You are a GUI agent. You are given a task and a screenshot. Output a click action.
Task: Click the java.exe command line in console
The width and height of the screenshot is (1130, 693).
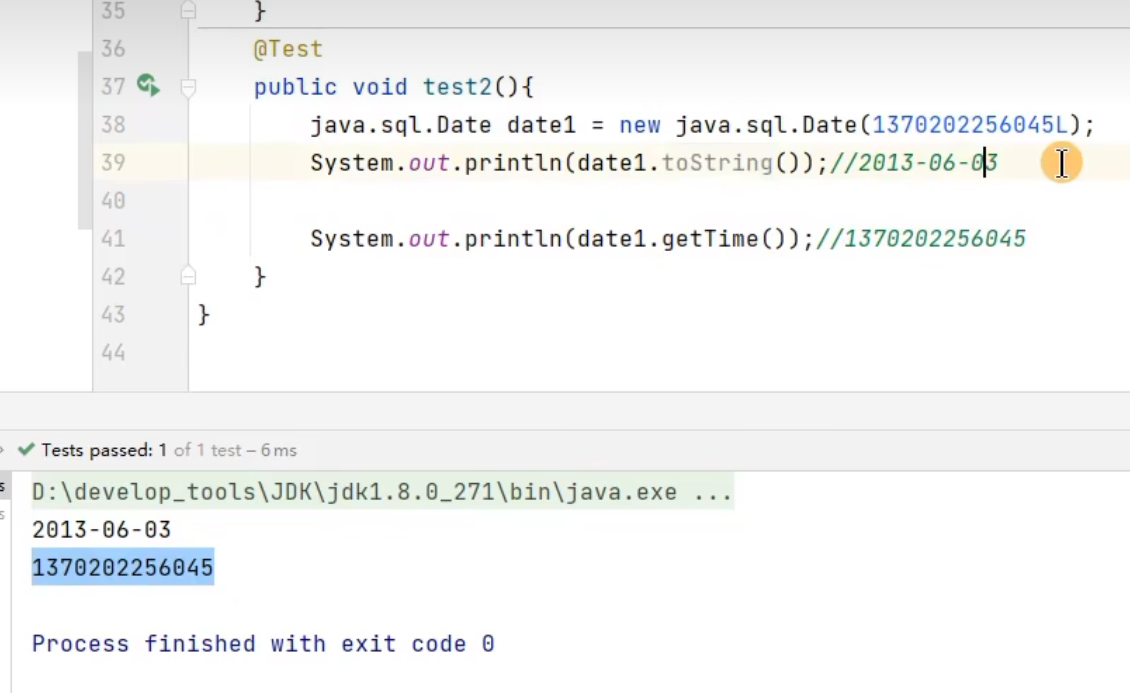click(x=382, y=492)
